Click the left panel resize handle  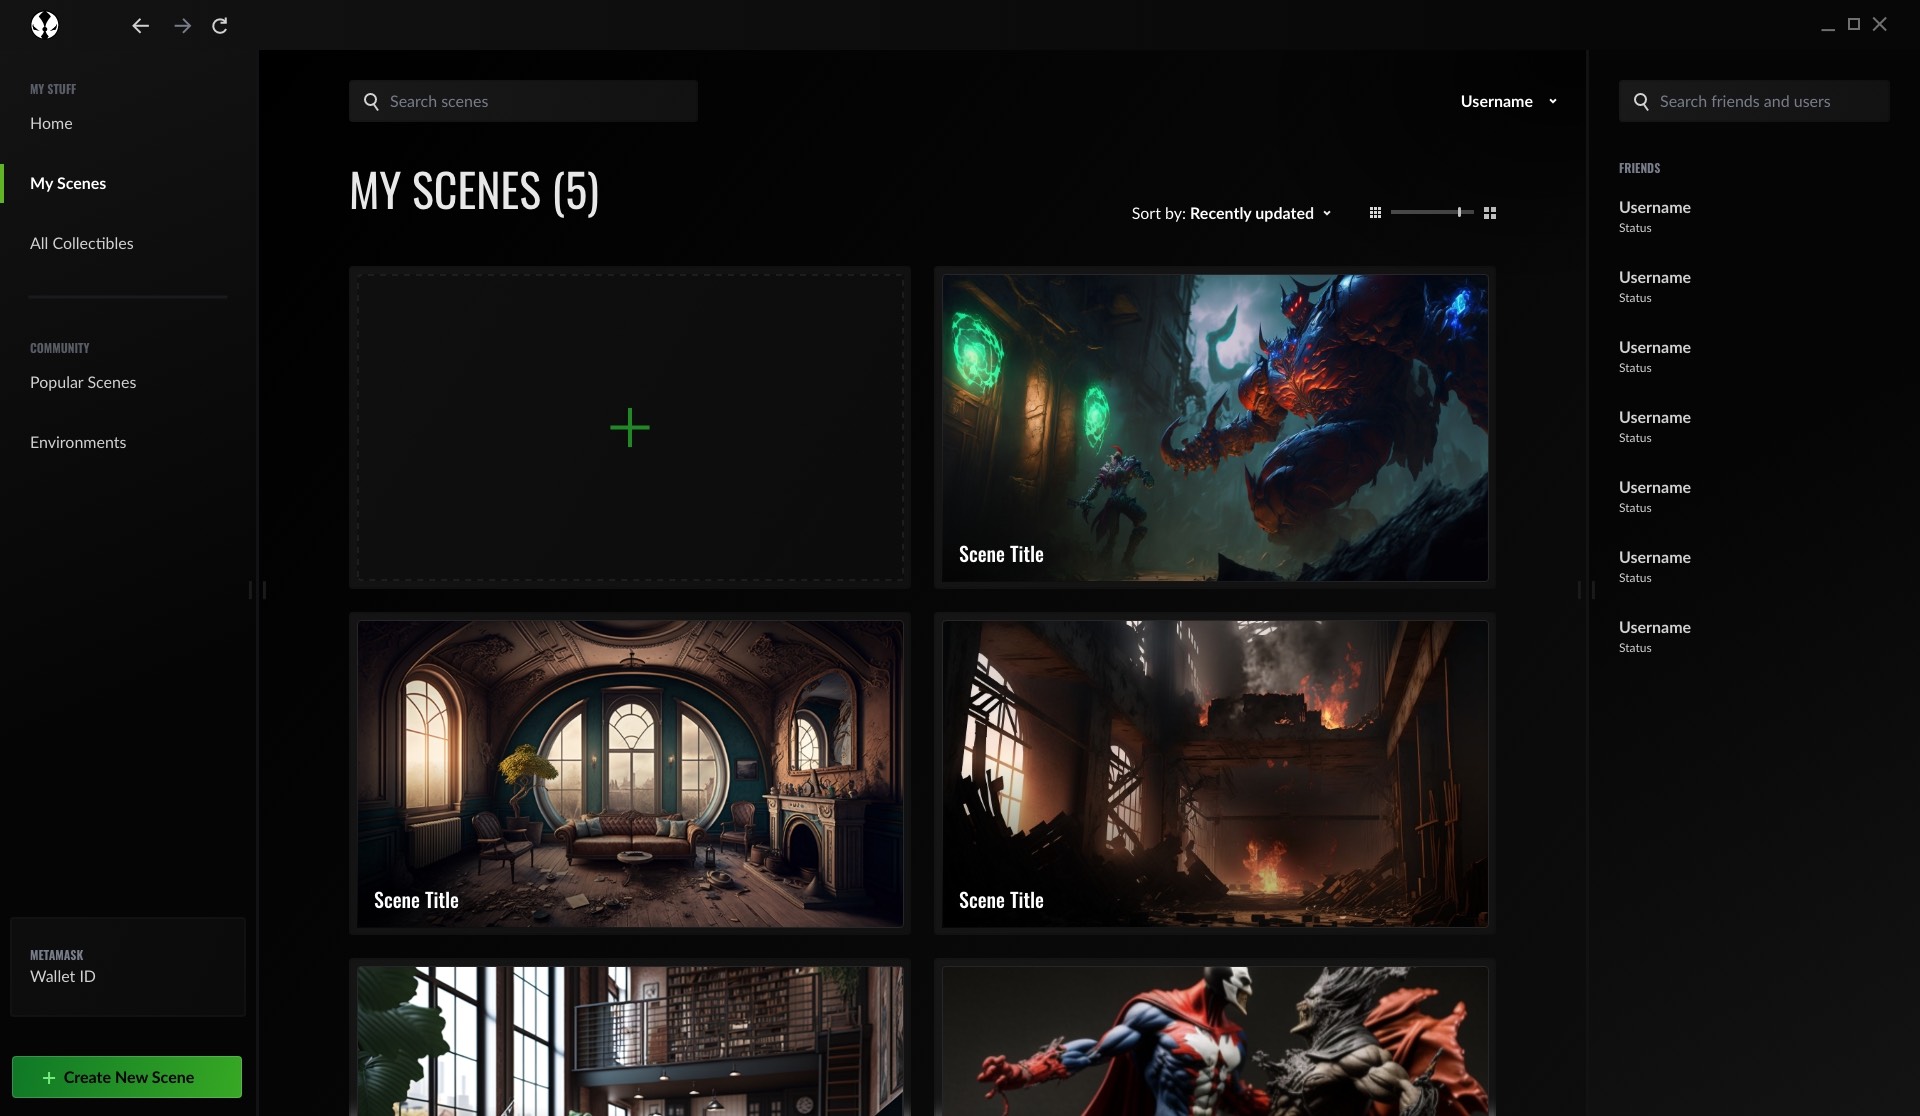[257, 590]
